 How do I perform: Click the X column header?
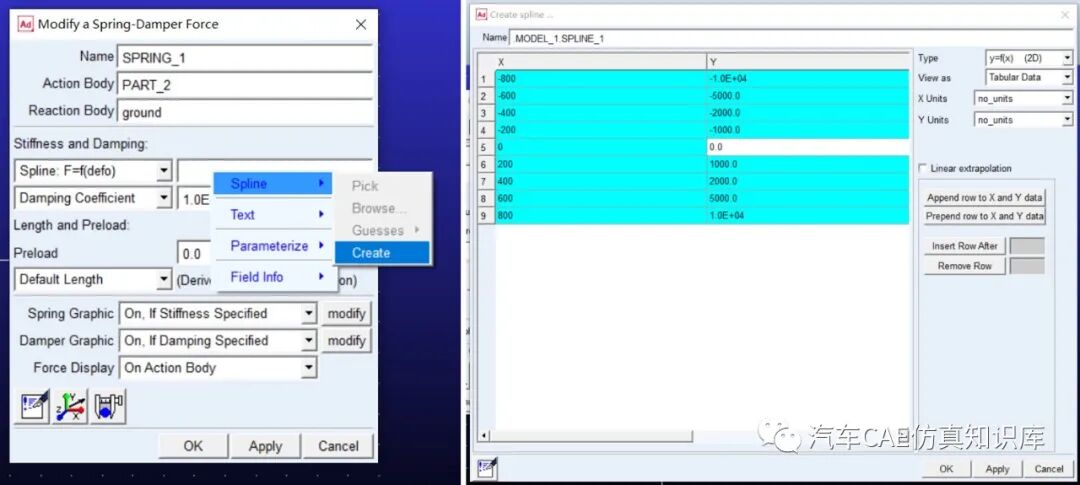[x=601, y=62]
